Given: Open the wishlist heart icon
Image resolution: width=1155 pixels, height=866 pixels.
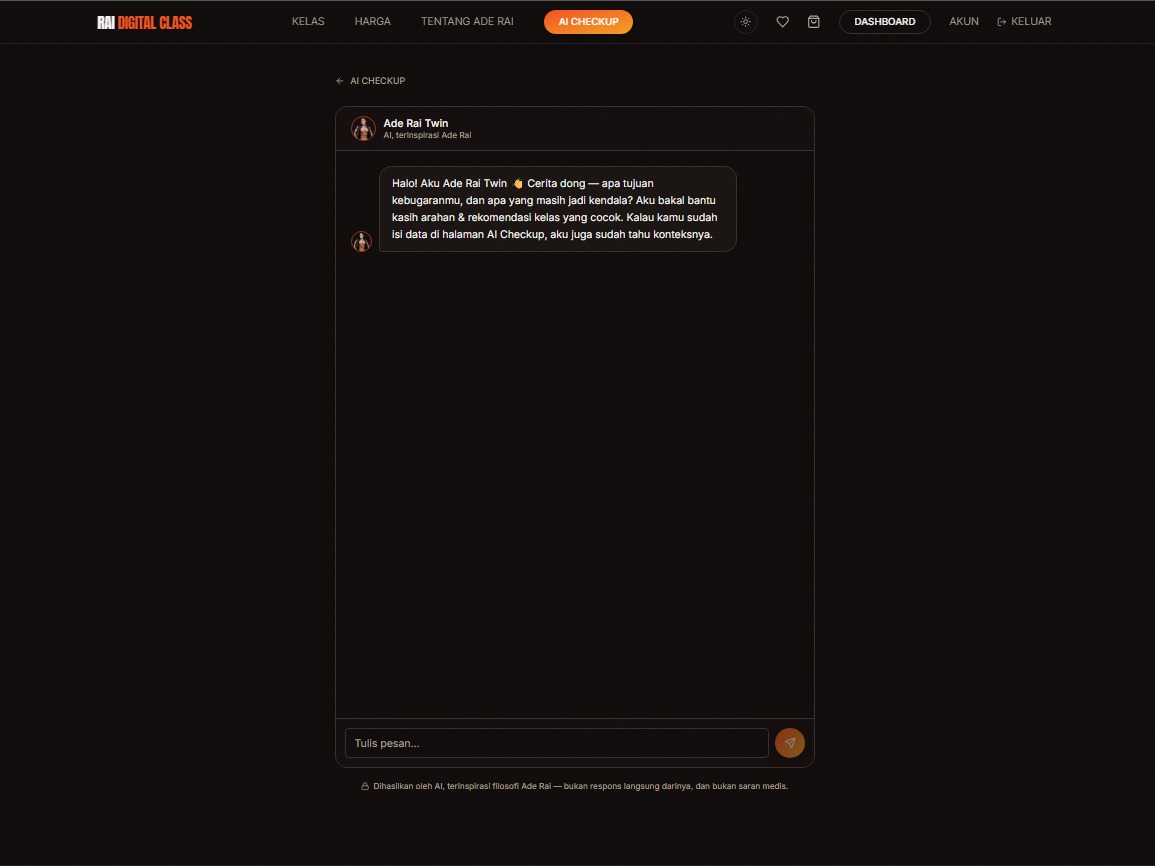Looking at the screenshot, I should pos(782,22).
